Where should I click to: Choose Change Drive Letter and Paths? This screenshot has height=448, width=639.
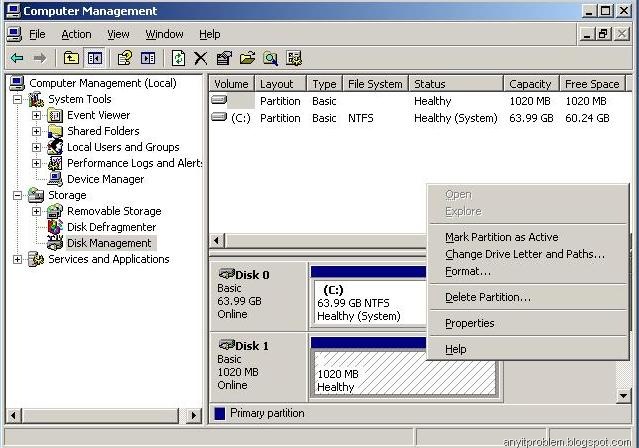527,254
